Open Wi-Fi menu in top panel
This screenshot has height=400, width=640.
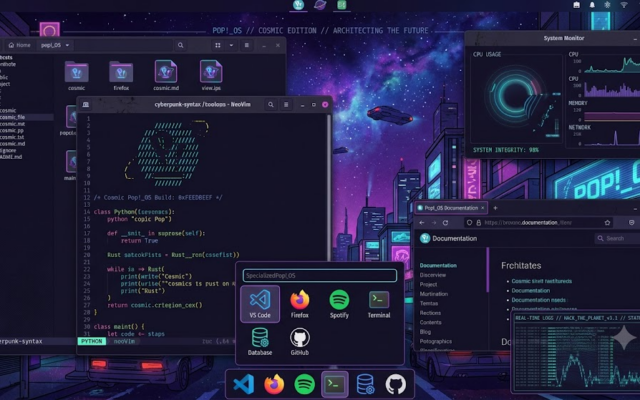pyautogui.click(x=624, y=5)
